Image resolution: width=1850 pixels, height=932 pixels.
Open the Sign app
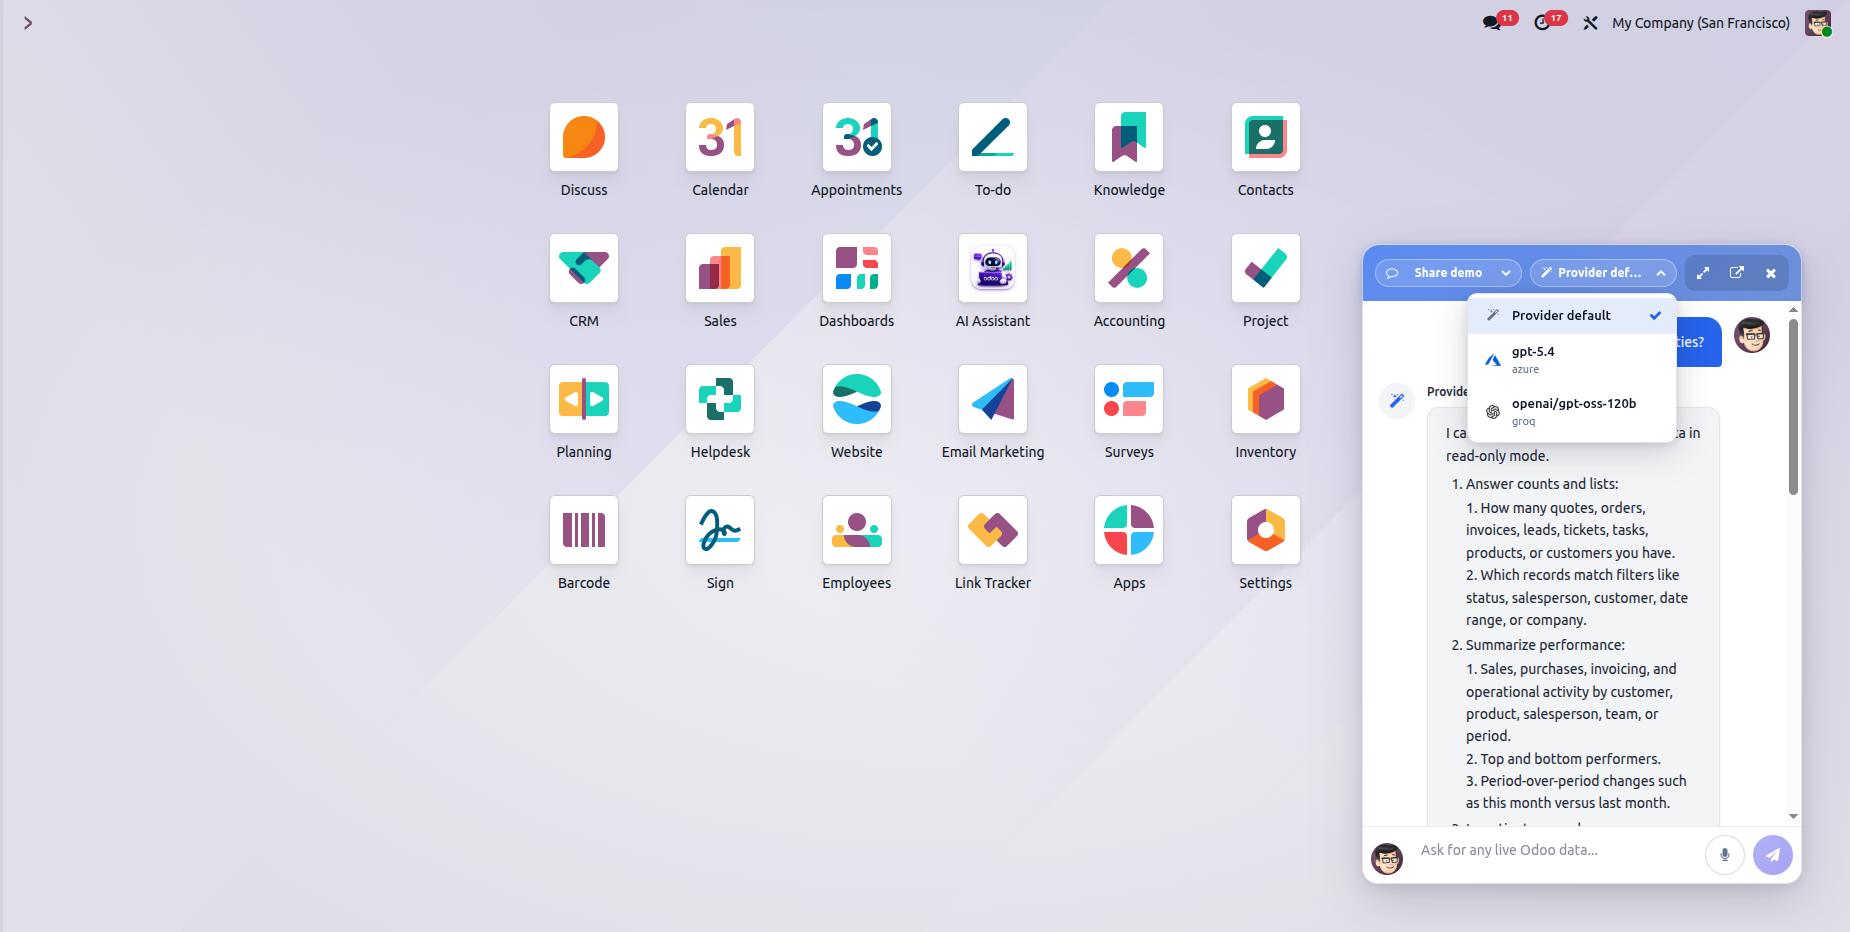click(720, 530)
